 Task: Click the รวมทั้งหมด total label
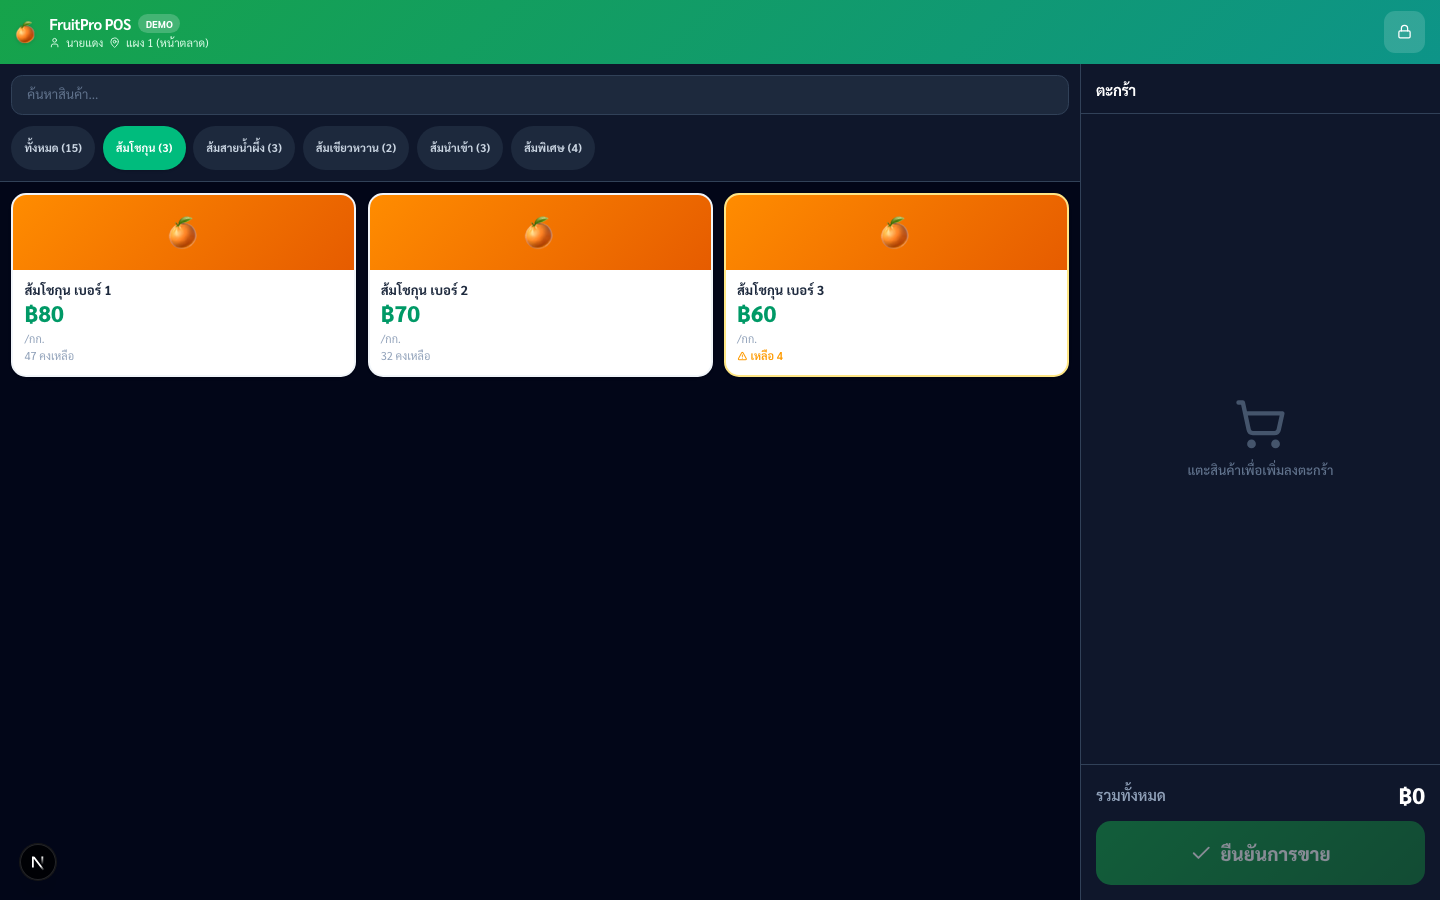(1130, 796)
